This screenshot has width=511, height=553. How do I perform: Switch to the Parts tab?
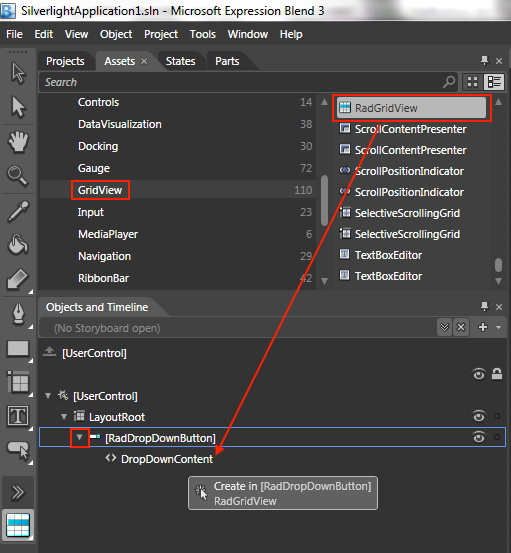[227, 61]
